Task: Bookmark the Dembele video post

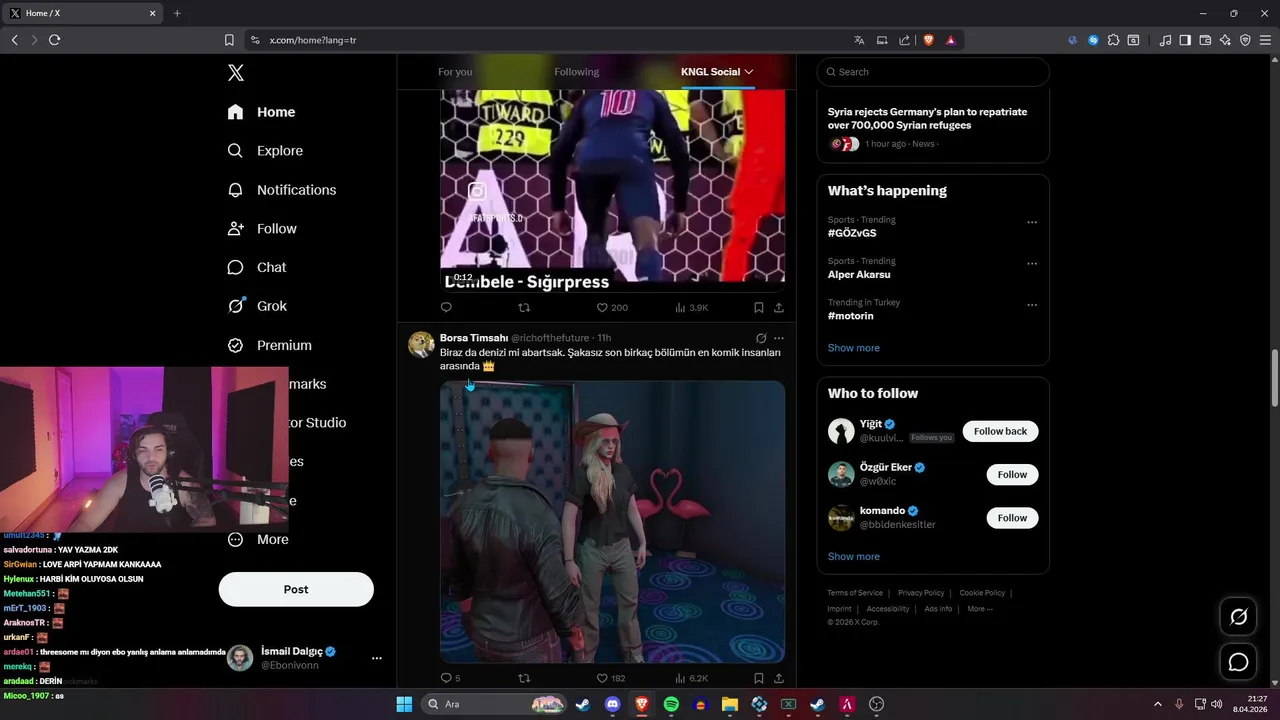Action: [x=759, y=308]
